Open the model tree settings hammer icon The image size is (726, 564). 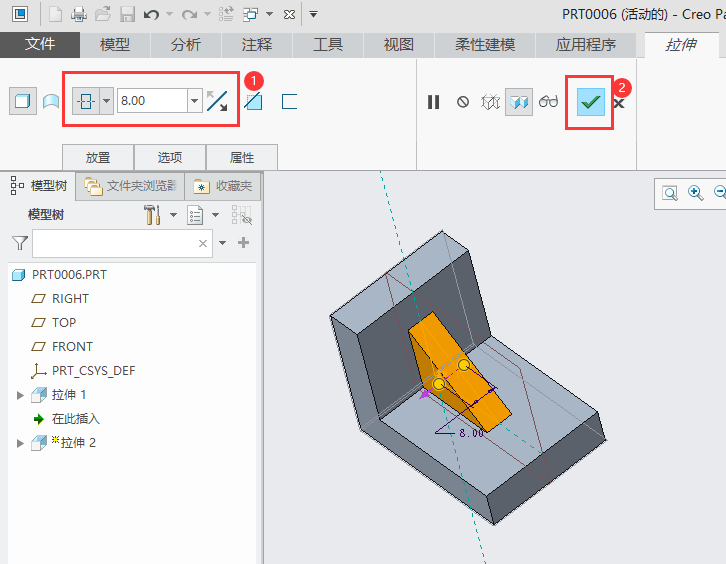click(x=153, y=215)
